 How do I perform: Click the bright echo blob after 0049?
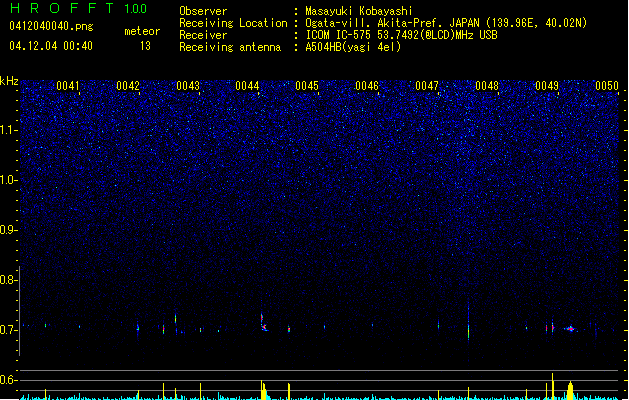point(570,329)
